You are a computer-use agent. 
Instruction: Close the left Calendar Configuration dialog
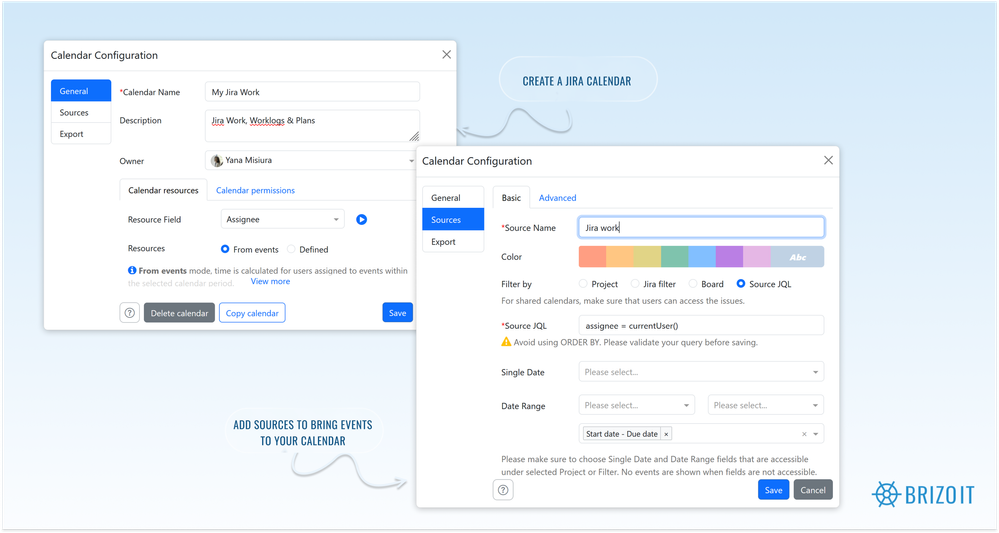point(447,55)
